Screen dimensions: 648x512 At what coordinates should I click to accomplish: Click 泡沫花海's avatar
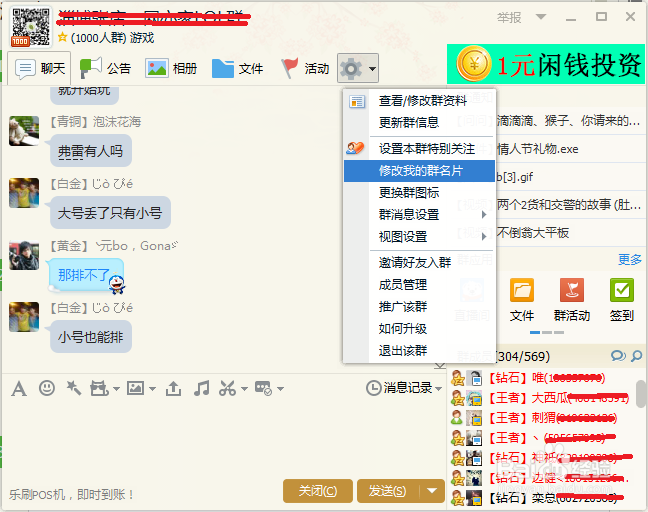24,131
